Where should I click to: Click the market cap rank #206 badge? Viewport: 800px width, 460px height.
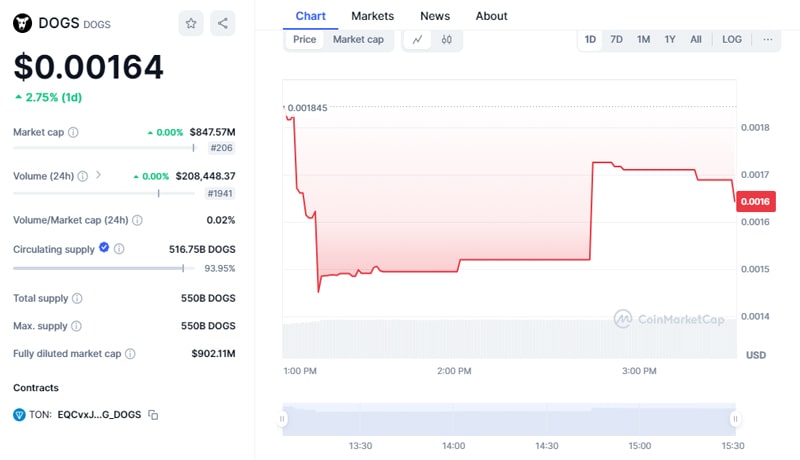point(221,148)
